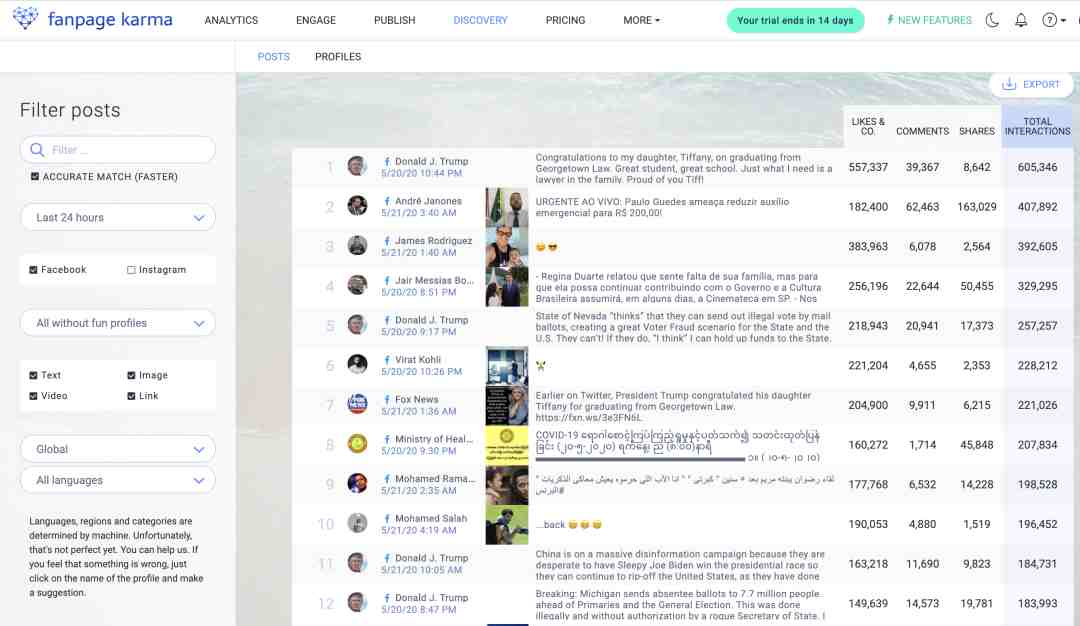Image resolution: width=1080 pixels, height=626 pixels.
Task: Sort by TOTAL INTERACTIONS column header
Action: pos(1037,126)
